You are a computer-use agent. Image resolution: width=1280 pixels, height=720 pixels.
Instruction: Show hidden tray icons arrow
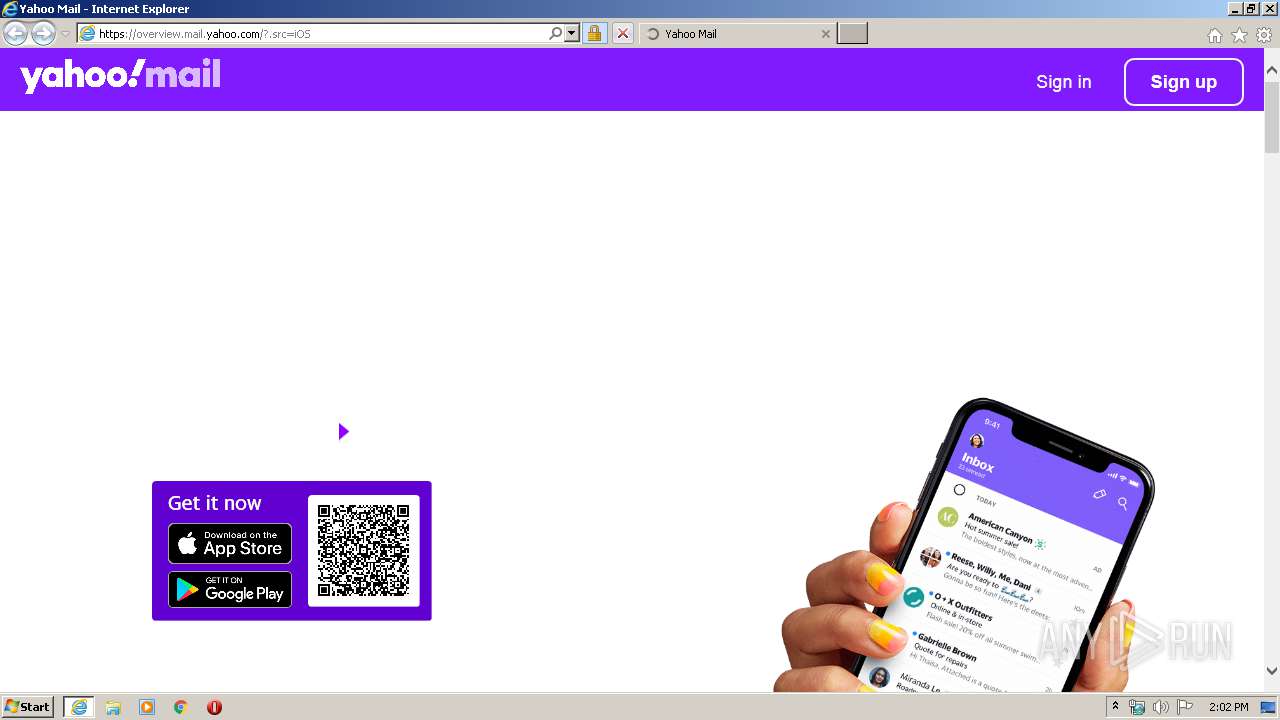[1115, 707]
